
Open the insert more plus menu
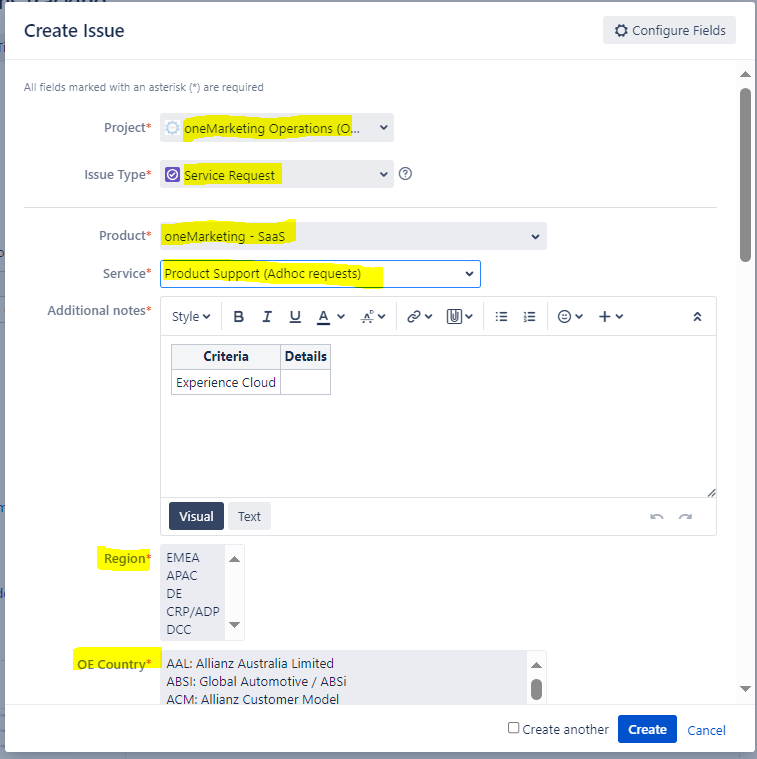point(610,317)
